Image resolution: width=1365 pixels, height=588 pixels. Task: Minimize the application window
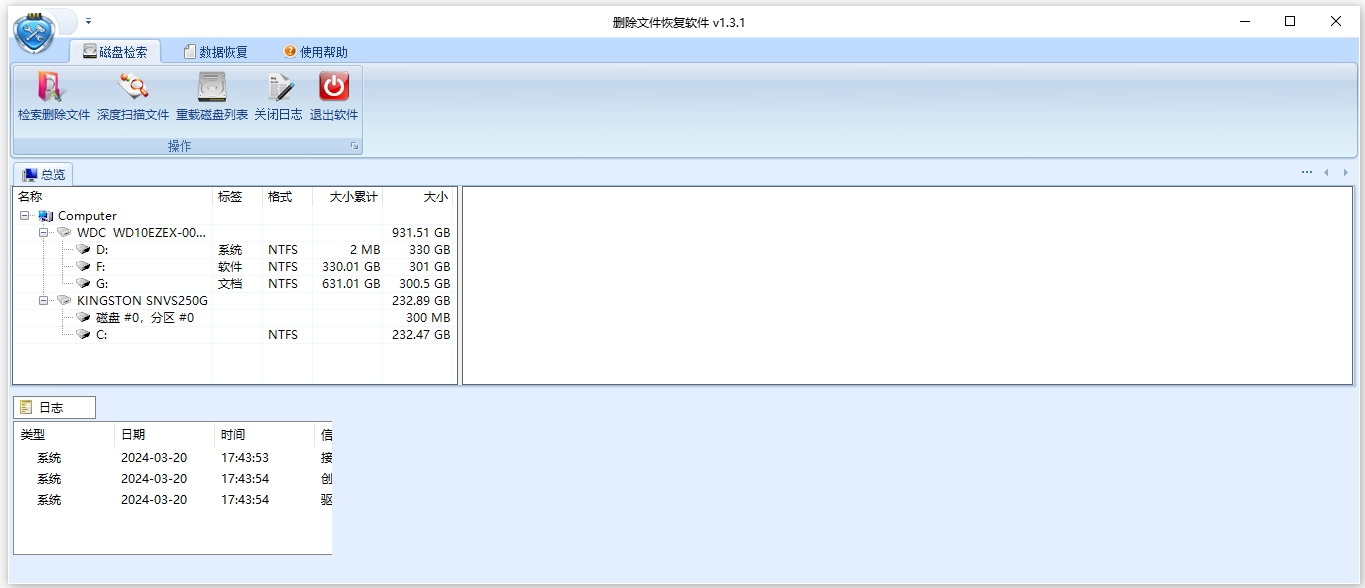pos(1245,21)
